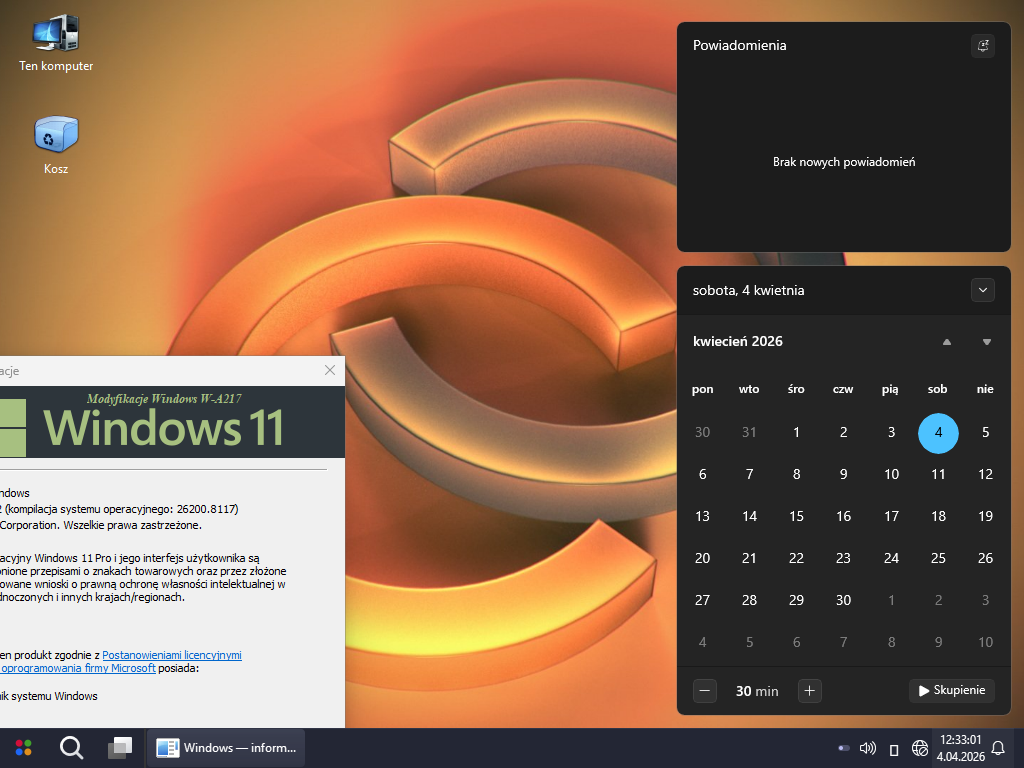Screen dimensions: 1024x768
Task: Go to previous month with up arrow
Action: (x=947, y=342)
